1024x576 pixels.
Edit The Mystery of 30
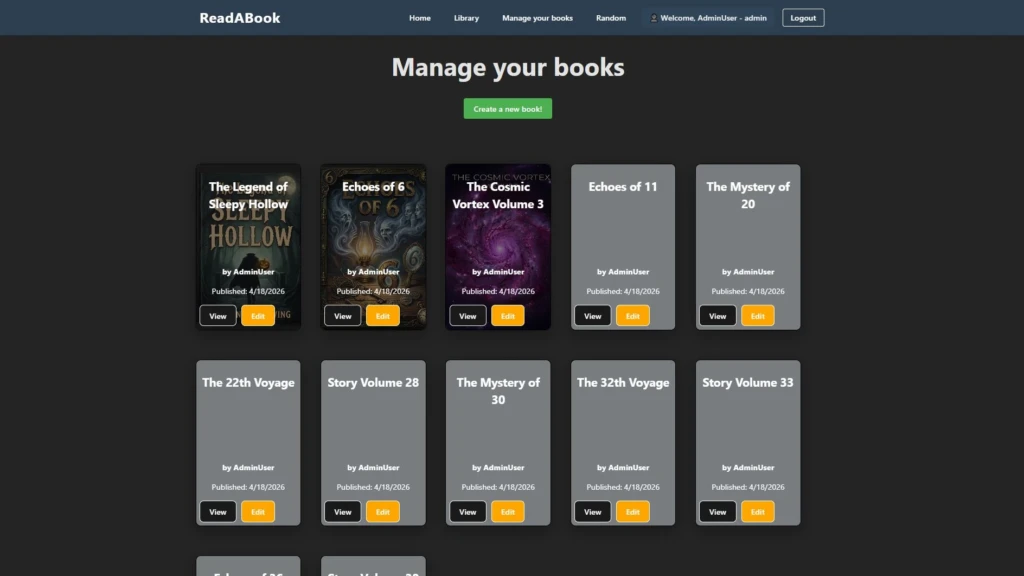tap(508, 511)
